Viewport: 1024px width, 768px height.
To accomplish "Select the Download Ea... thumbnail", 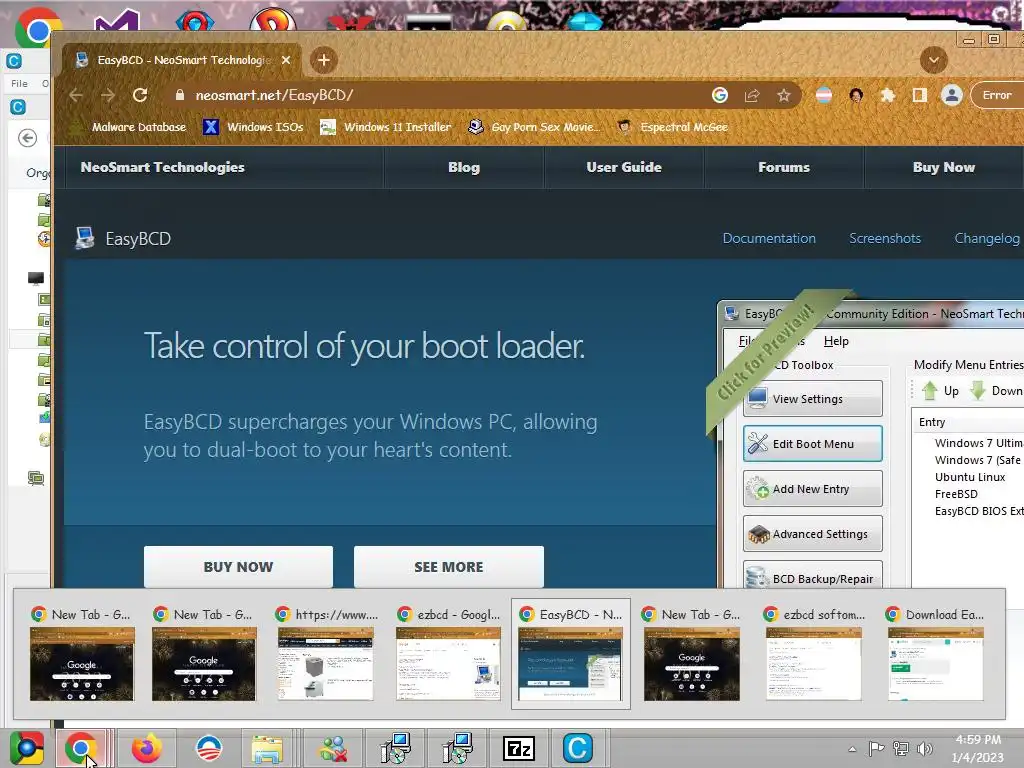I will 936,654.
